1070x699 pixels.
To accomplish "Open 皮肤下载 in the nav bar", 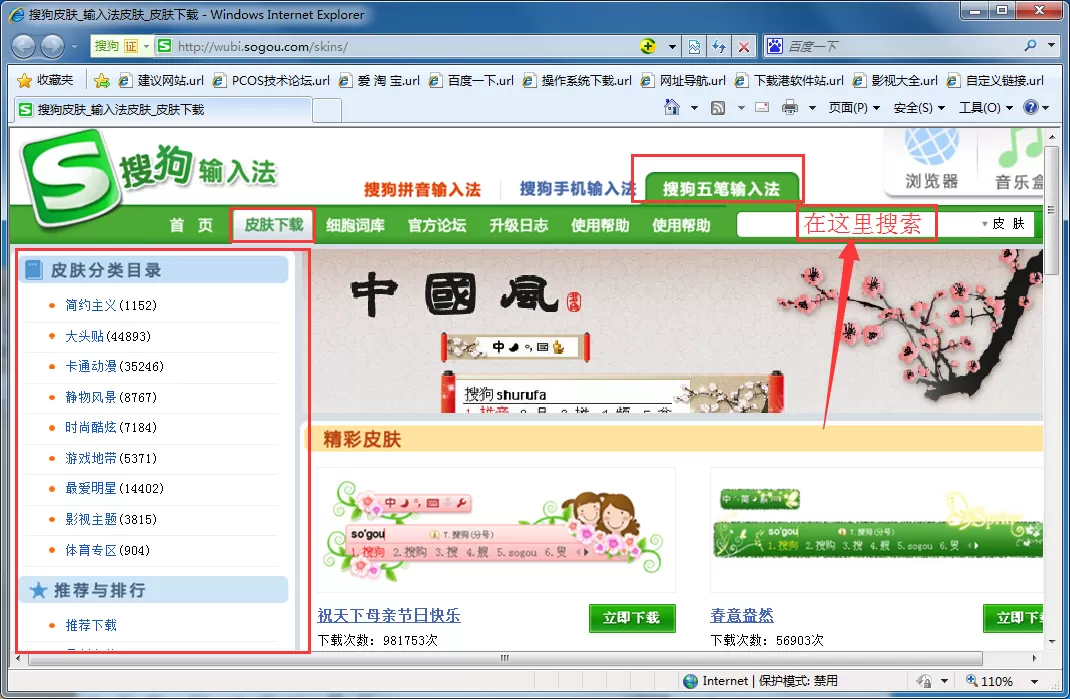I will tap(274, 225).
